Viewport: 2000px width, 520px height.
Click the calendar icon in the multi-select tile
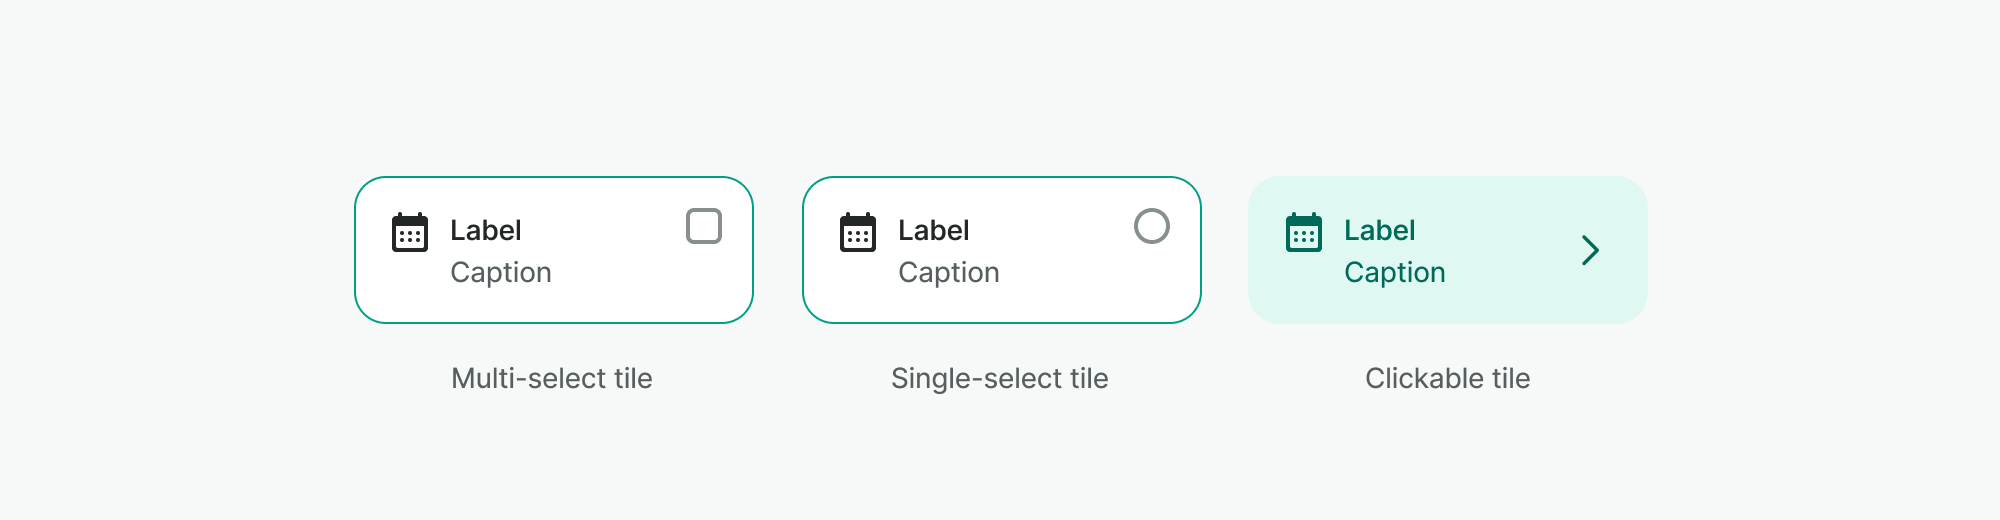coord(410,232)
